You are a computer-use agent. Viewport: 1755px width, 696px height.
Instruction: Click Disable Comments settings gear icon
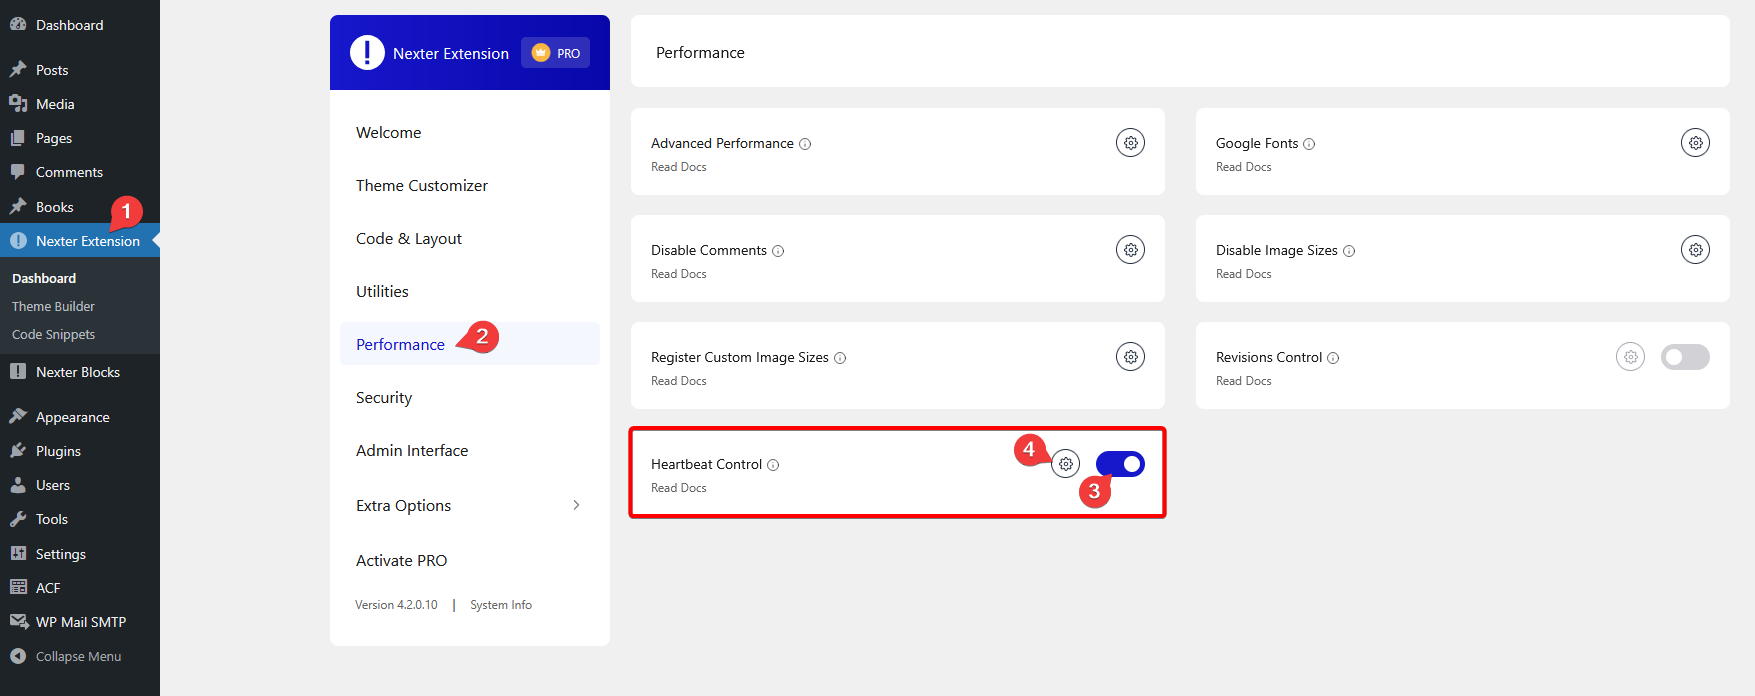1130,250
